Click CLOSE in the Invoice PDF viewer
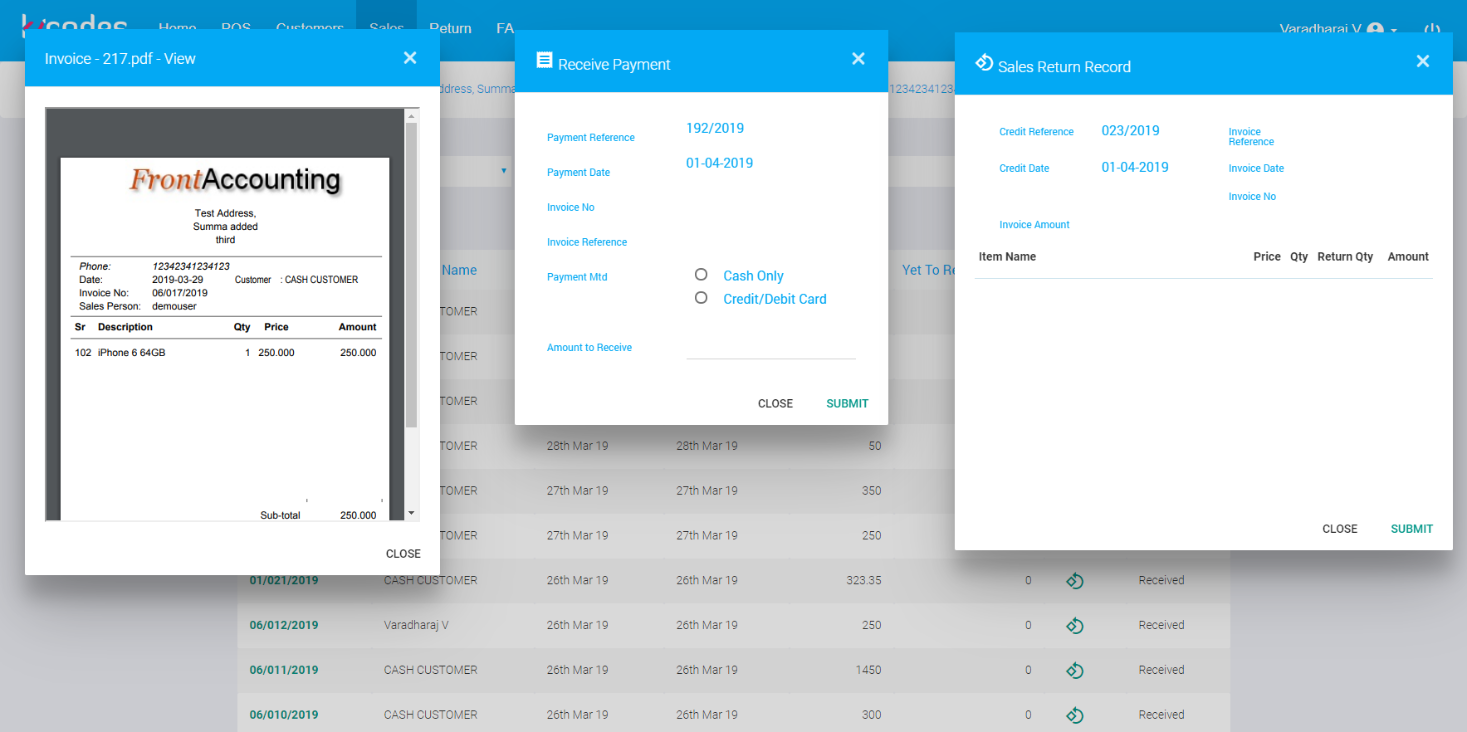The height and width of the screenshot is (732, 1467). (403, 554)
